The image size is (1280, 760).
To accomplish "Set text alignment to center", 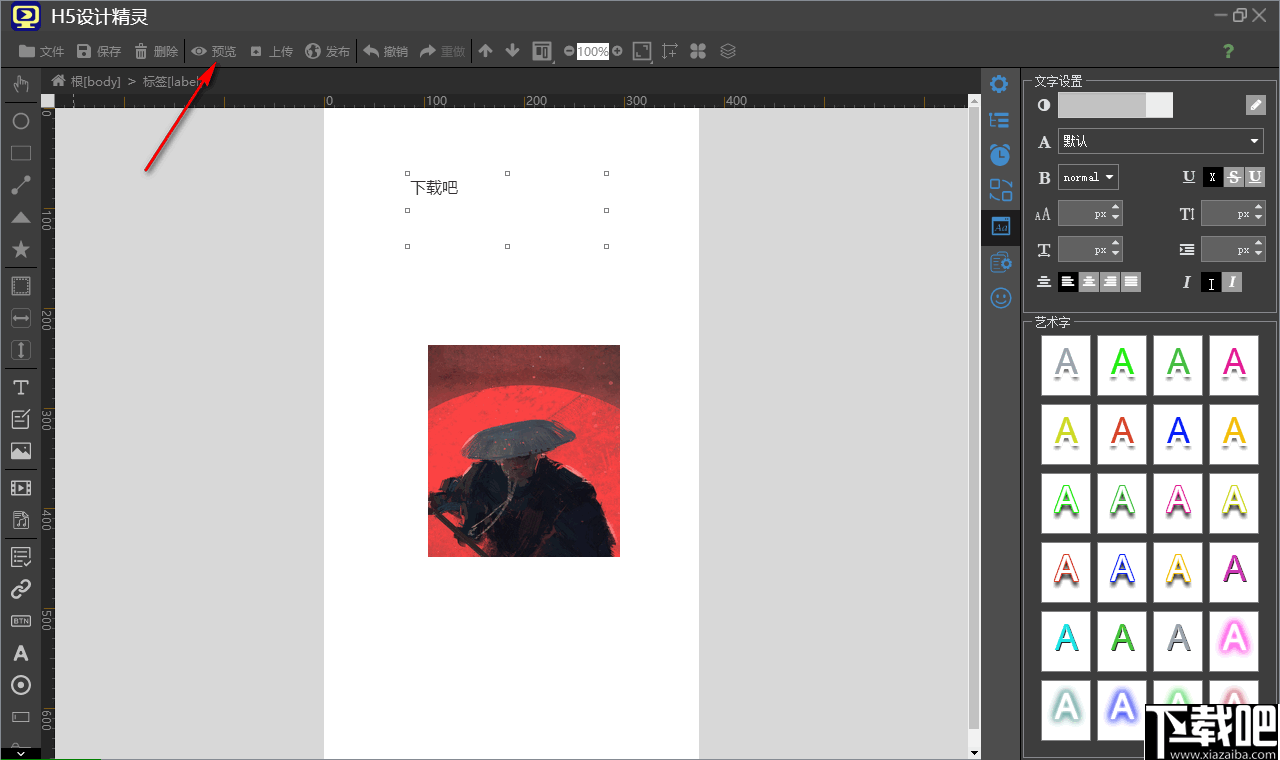I will (x=1089, y=282).
